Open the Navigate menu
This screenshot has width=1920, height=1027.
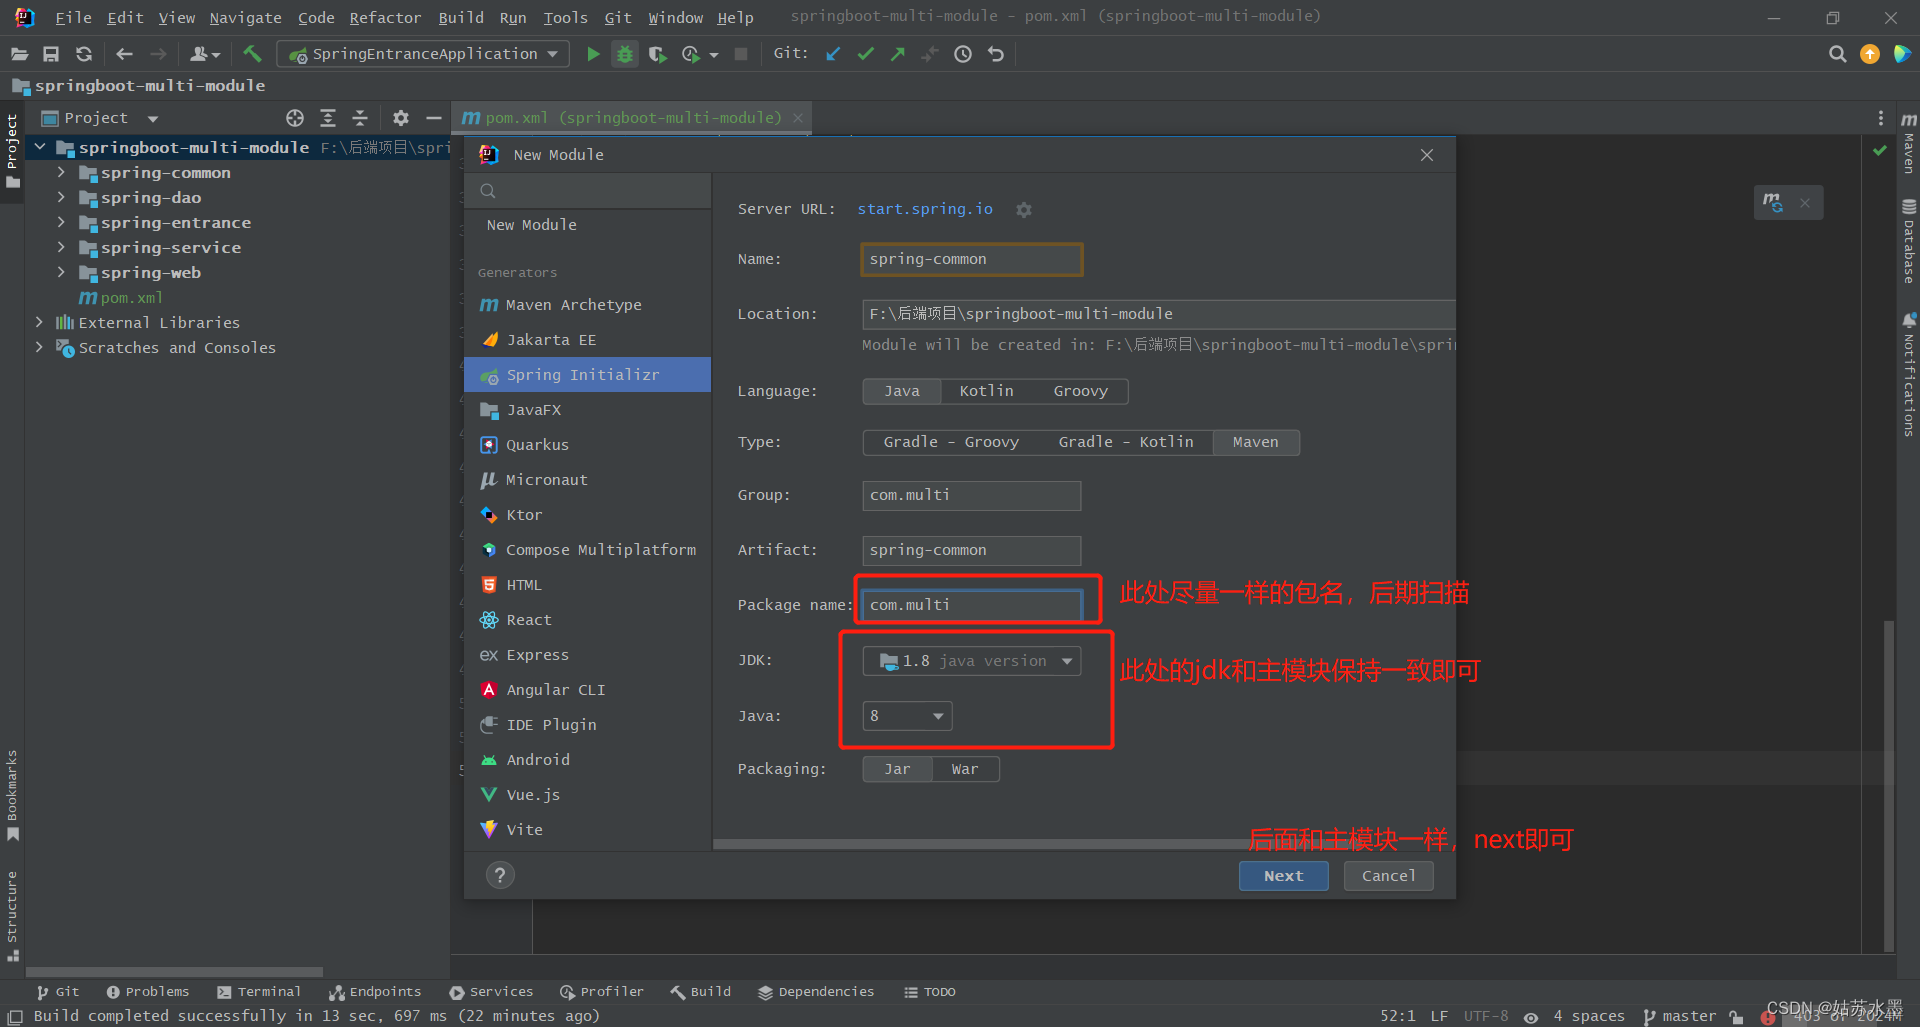point(245,17)
